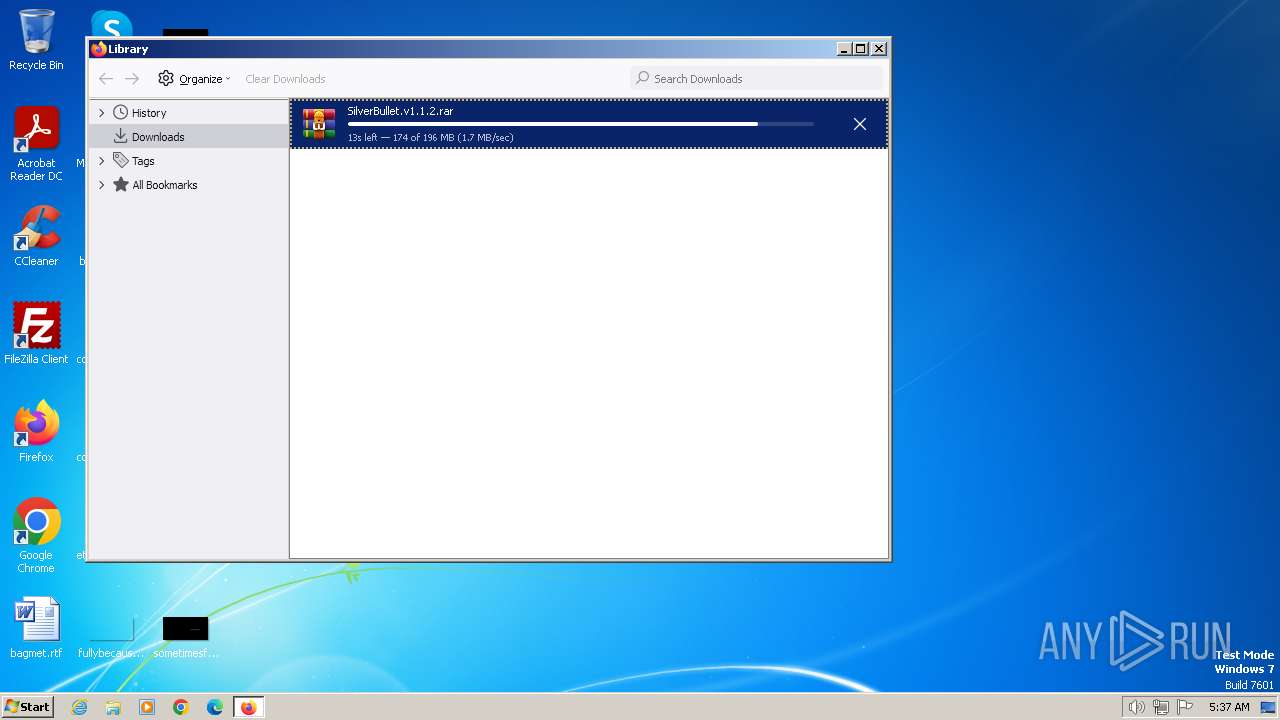1280x720 pixels.
Task: Click the SilverBullet.v1.1.2.rar file name
Action: [400, 111]
